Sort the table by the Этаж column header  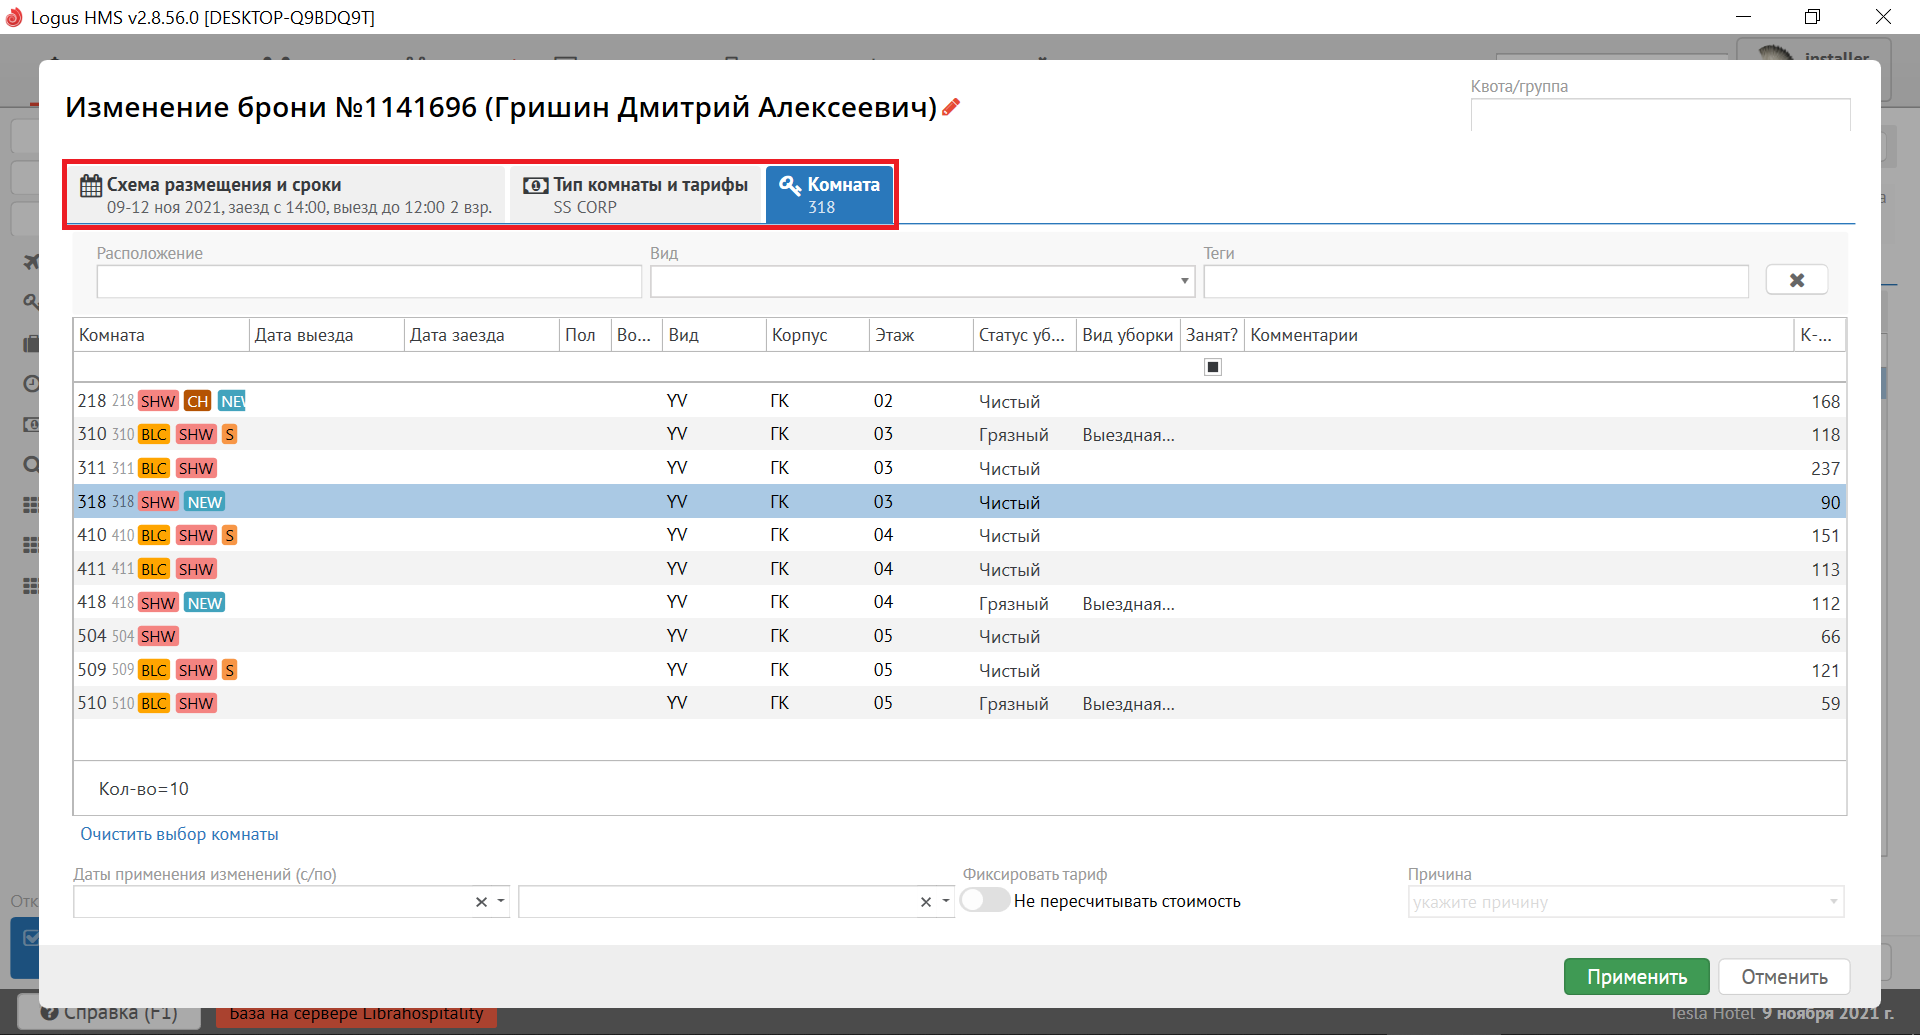895,335
